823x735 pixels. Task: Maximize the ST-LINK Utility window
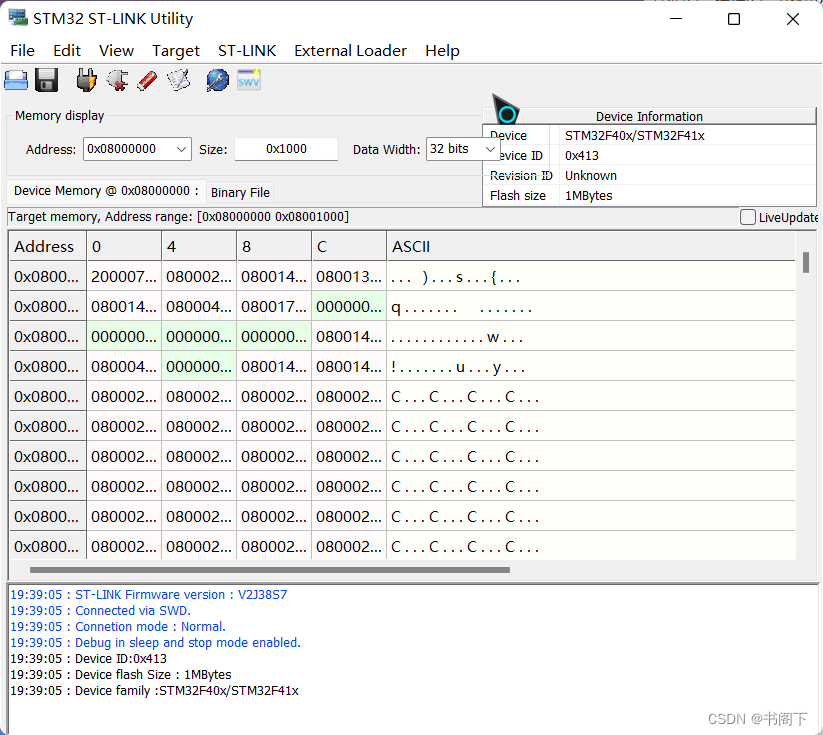point(734,19)
